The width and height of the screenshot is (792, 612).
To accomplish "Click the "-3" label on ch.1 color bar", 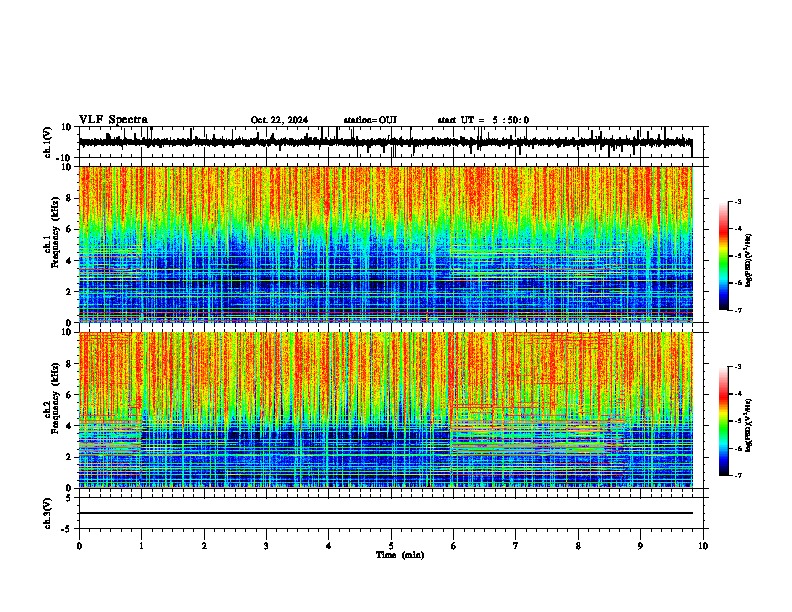I will point(737,201).
